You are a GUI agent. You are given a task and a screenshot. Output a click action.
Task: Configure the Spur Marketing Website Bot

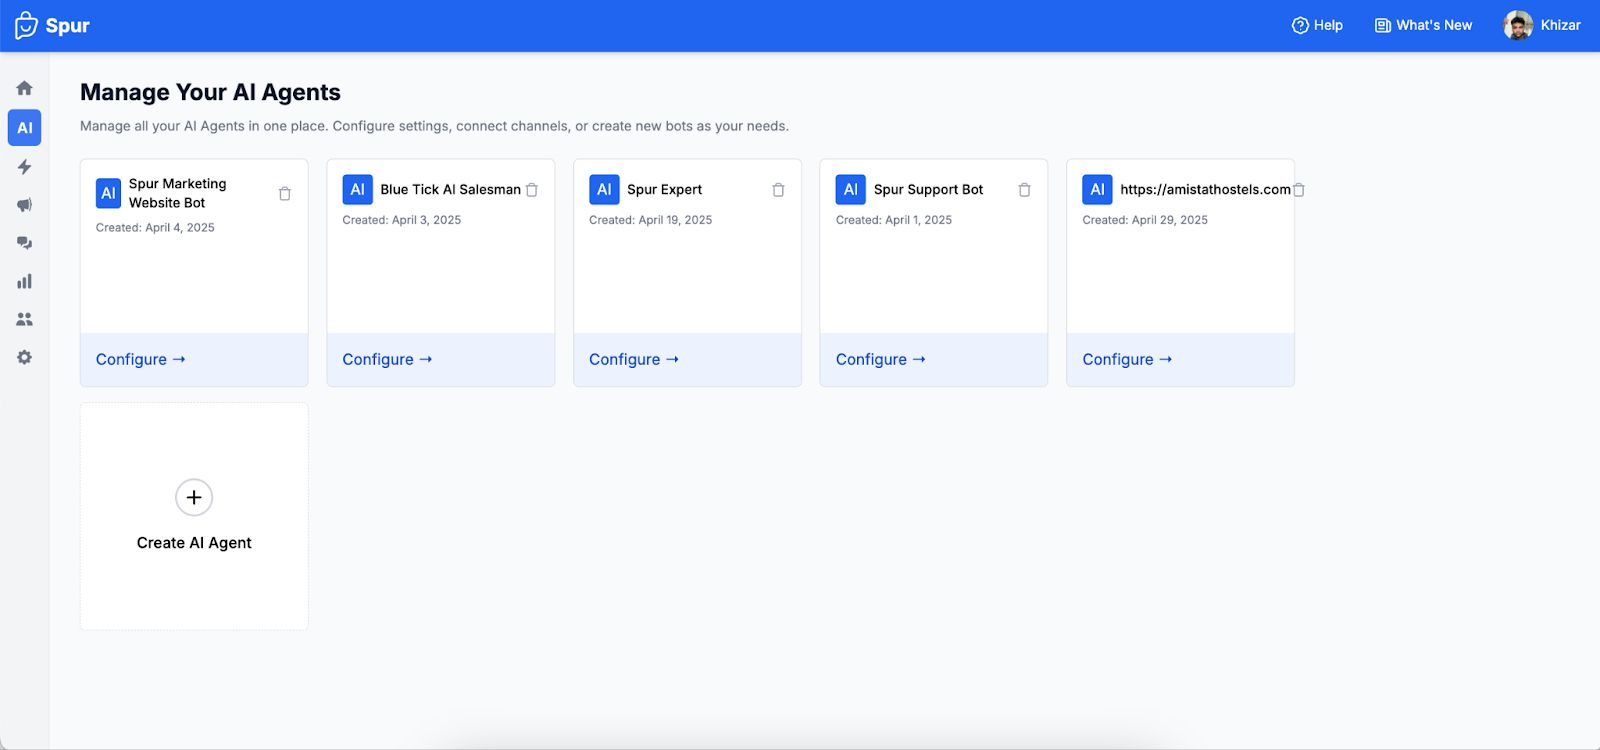click(141, 359)
